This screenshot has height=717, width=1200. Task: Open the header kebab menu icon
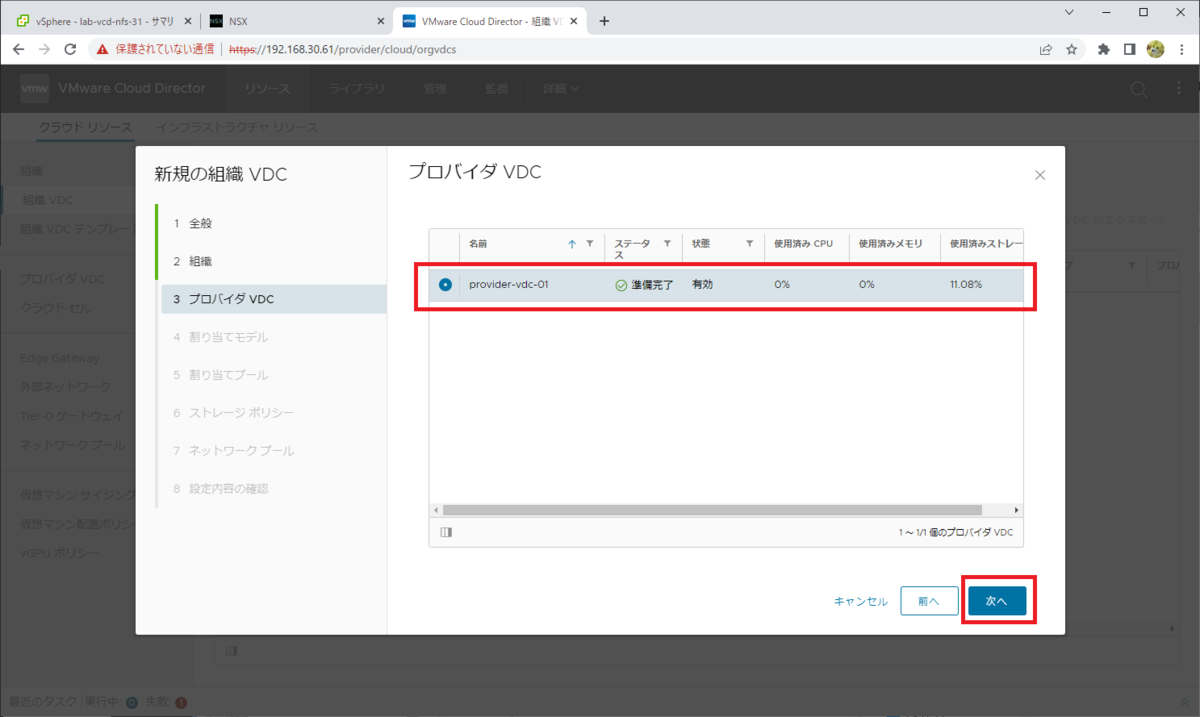tap(1180, 89)
